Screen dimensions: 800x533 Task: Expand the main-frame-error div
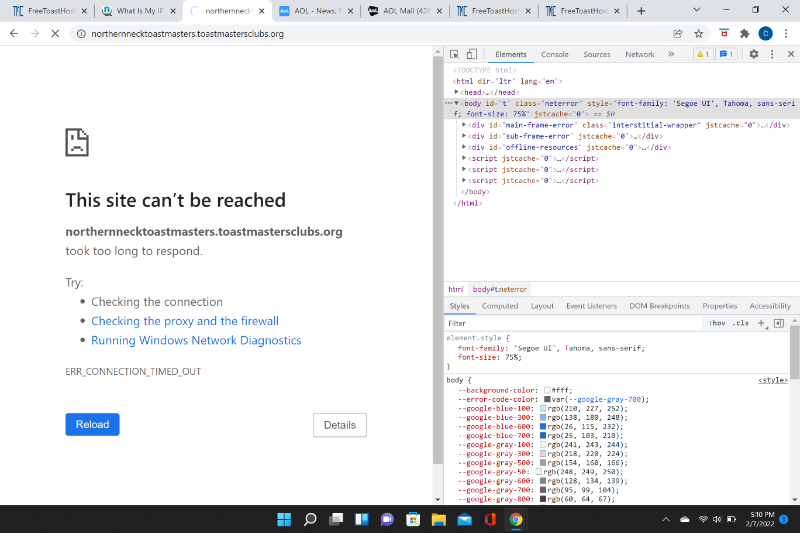tap(464, 124)
